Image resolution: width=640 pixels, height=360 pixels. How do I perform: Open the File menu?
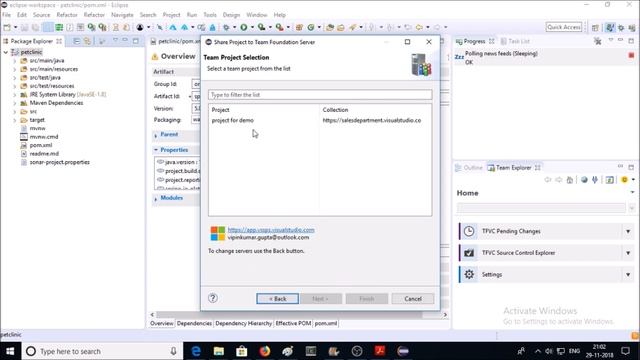6,15
